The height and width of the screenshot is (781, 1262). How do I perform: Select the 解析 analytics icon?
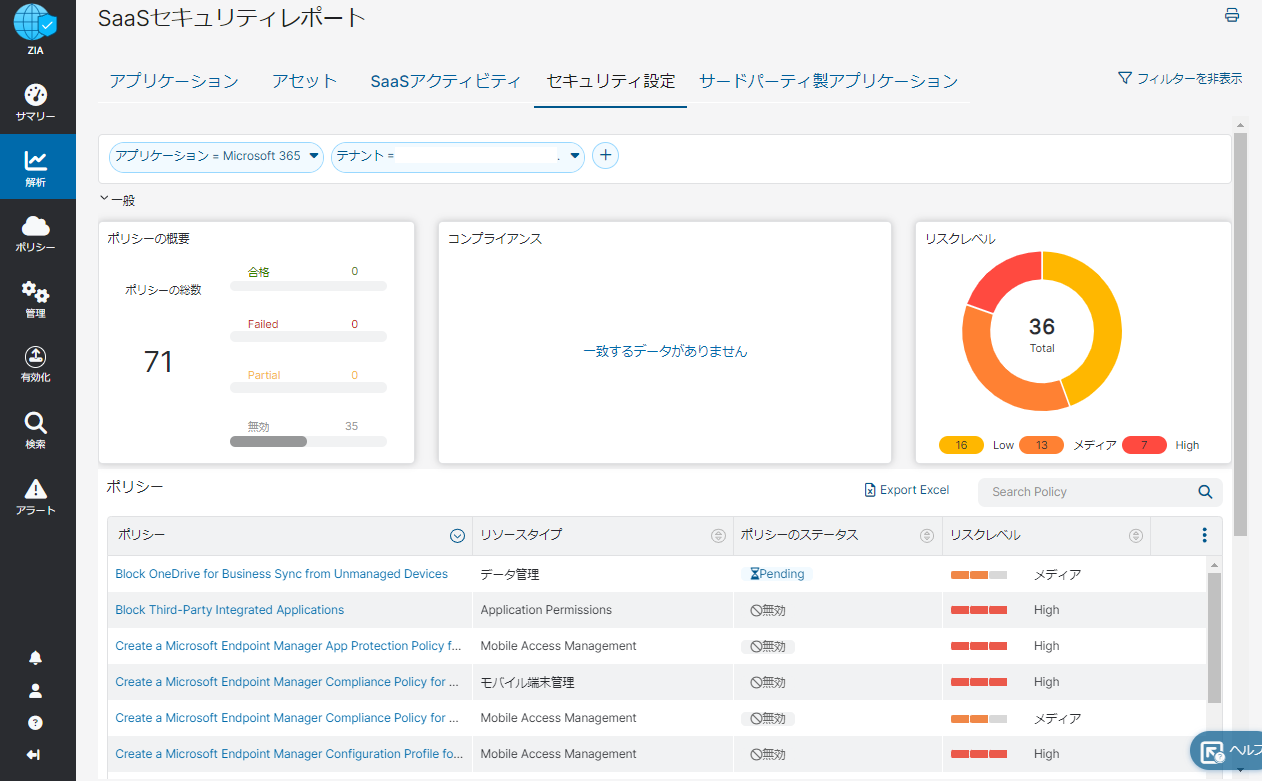point(35,161)
